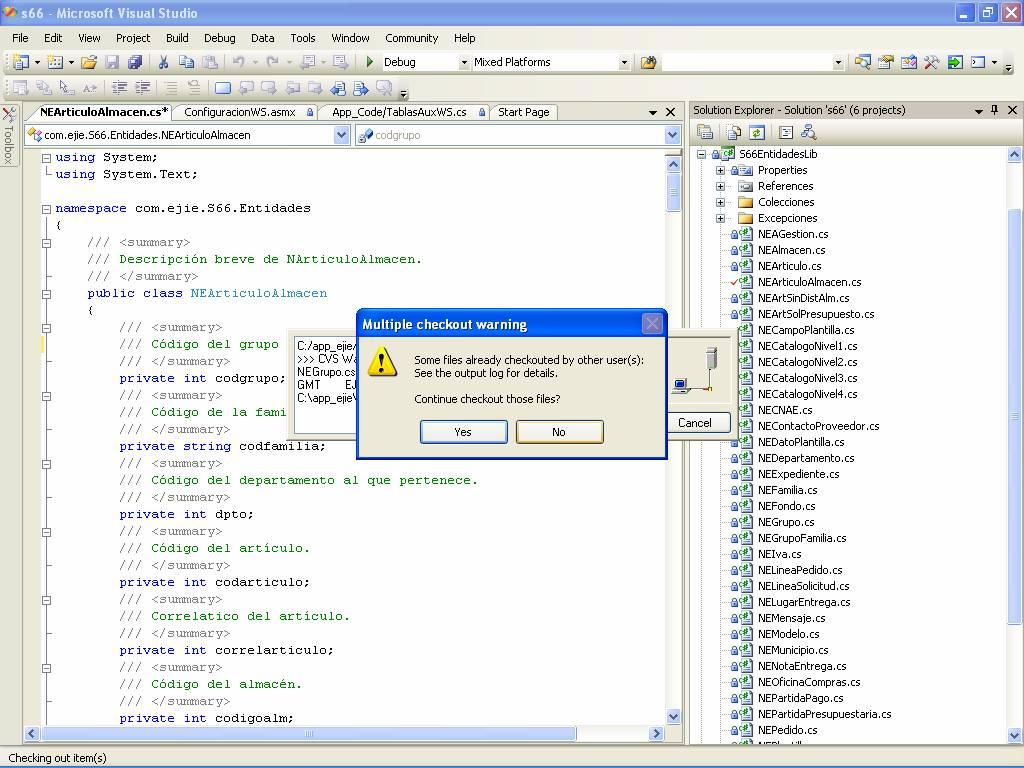Collapse the namespace code block

point(46,208)
